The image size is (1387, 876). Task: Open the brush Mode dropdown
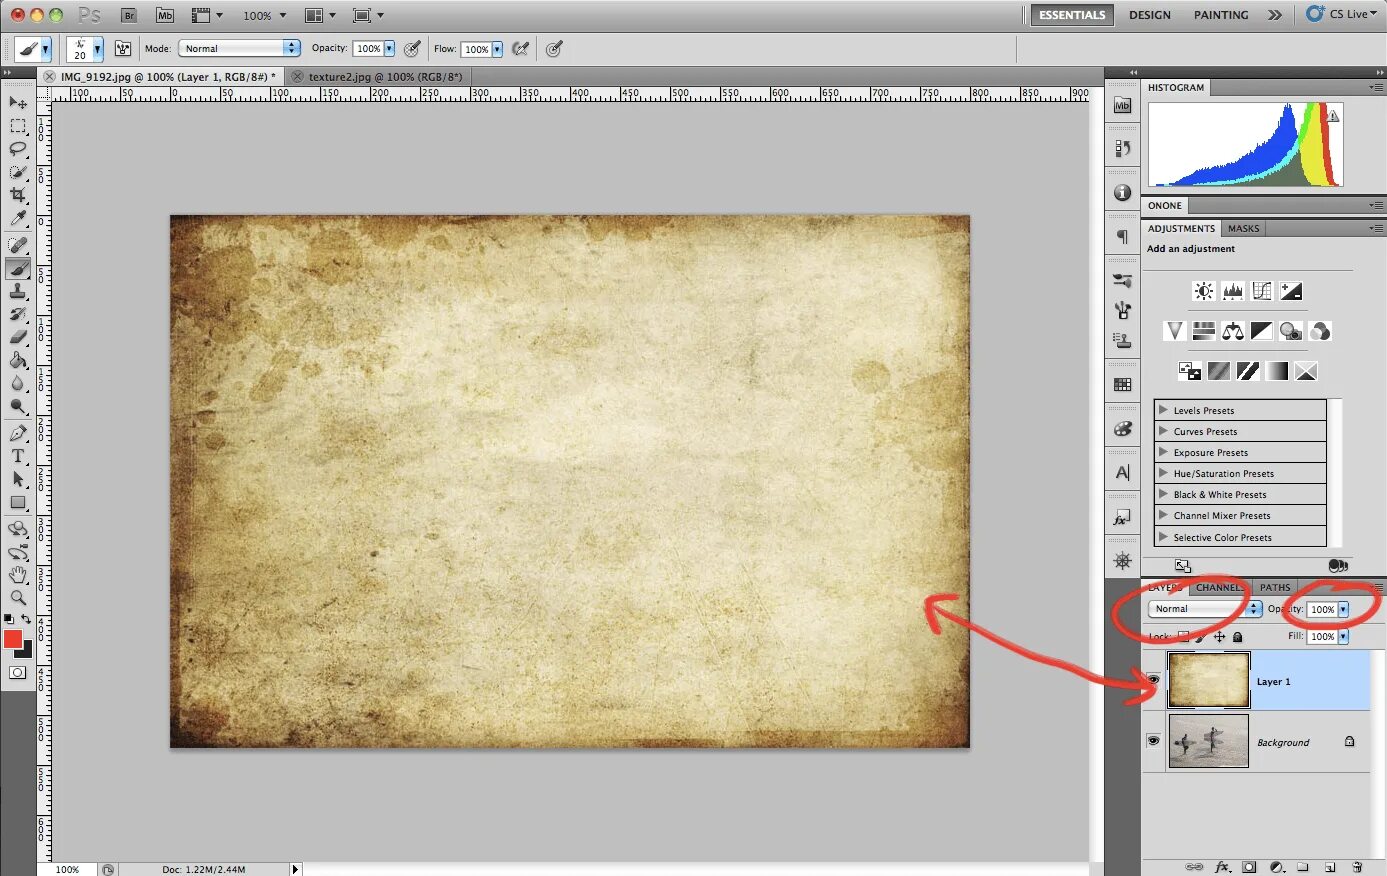pos(239,48)
